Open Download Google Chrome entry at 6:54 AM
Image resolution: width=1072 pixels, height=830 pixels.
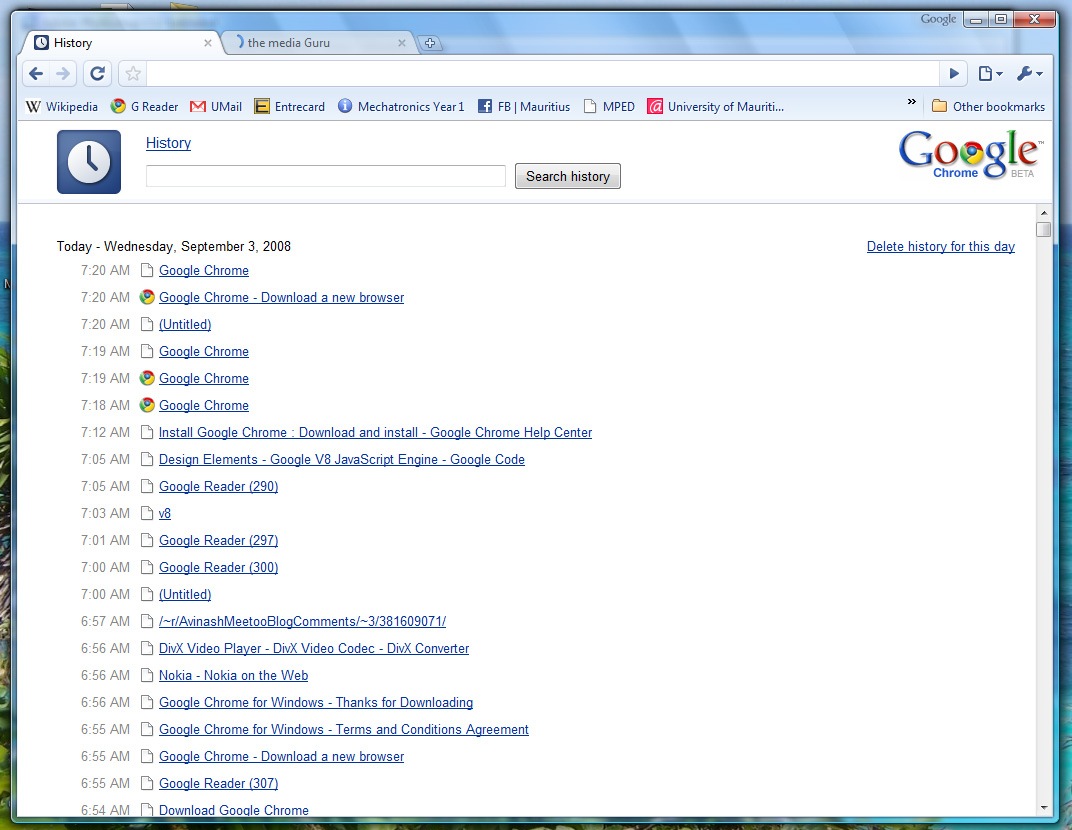point(234,810)
